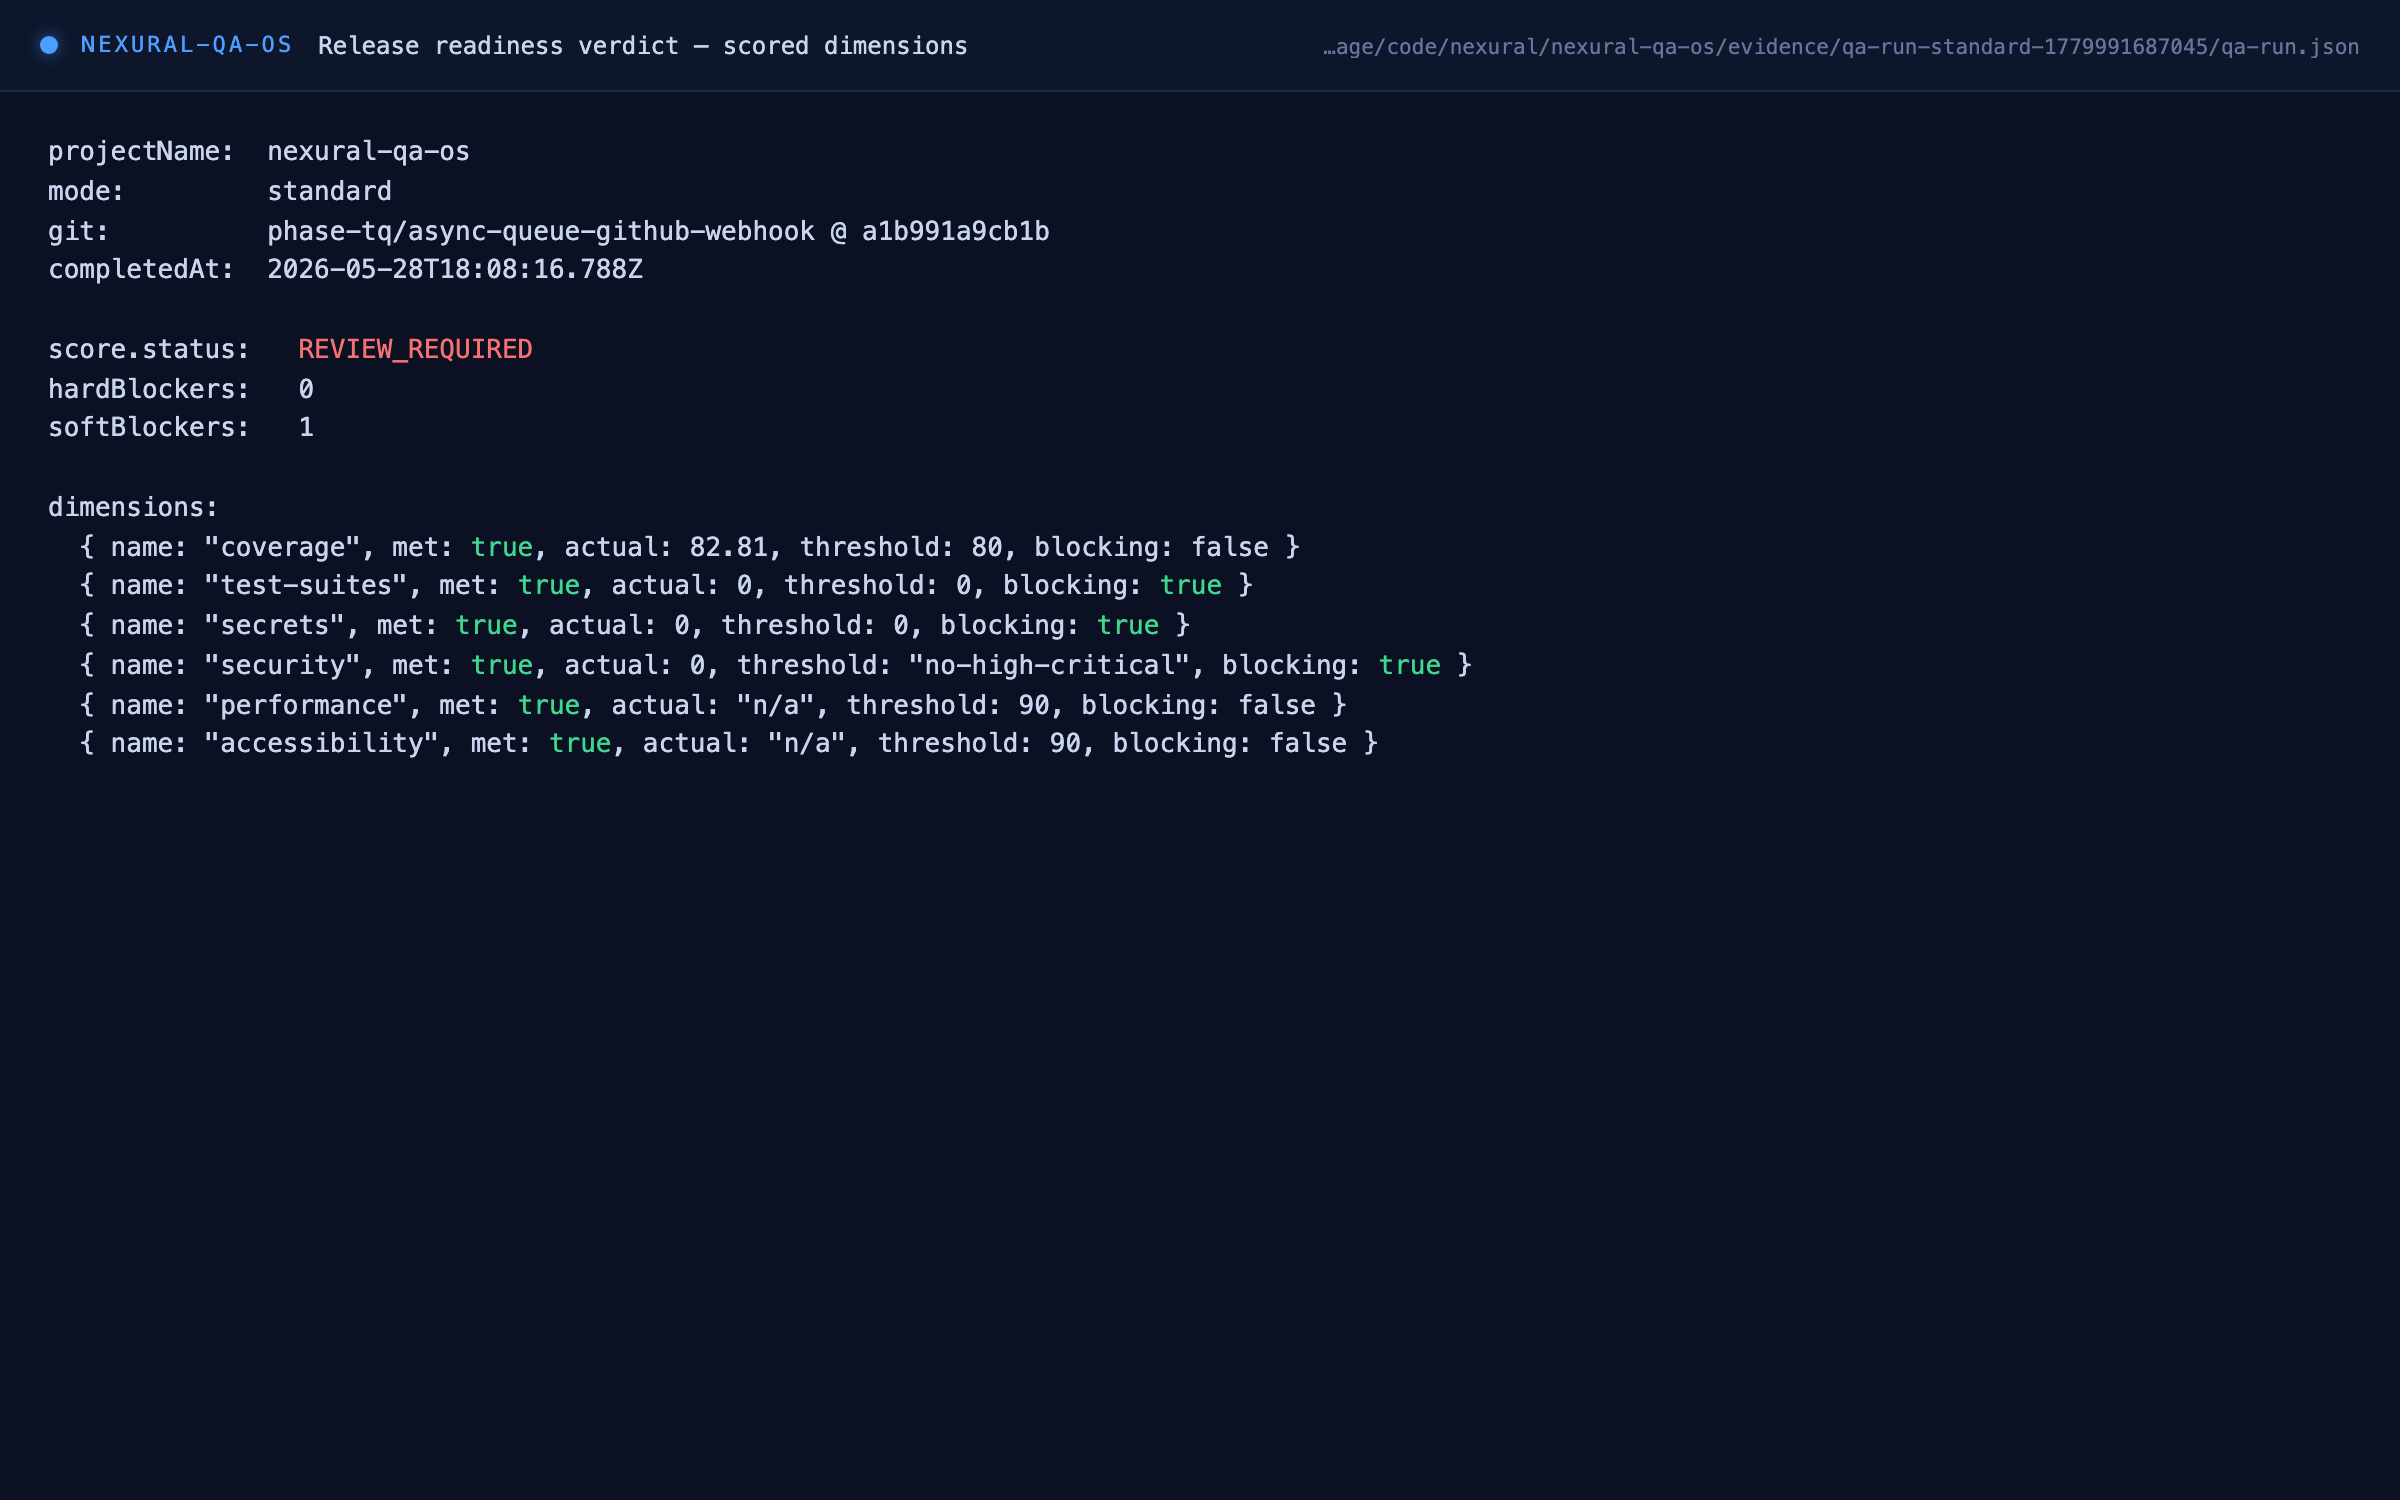Select the REVIEW_REQUIRED status value
2400x1500 pixels.
(x=415, y=349)
